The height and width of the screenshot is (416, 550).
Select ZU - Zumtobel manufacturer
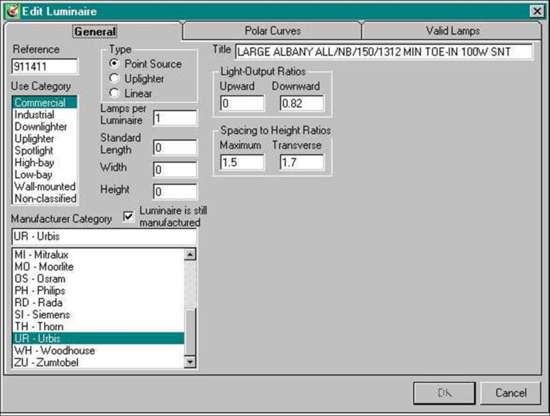(x=98, y=362)
